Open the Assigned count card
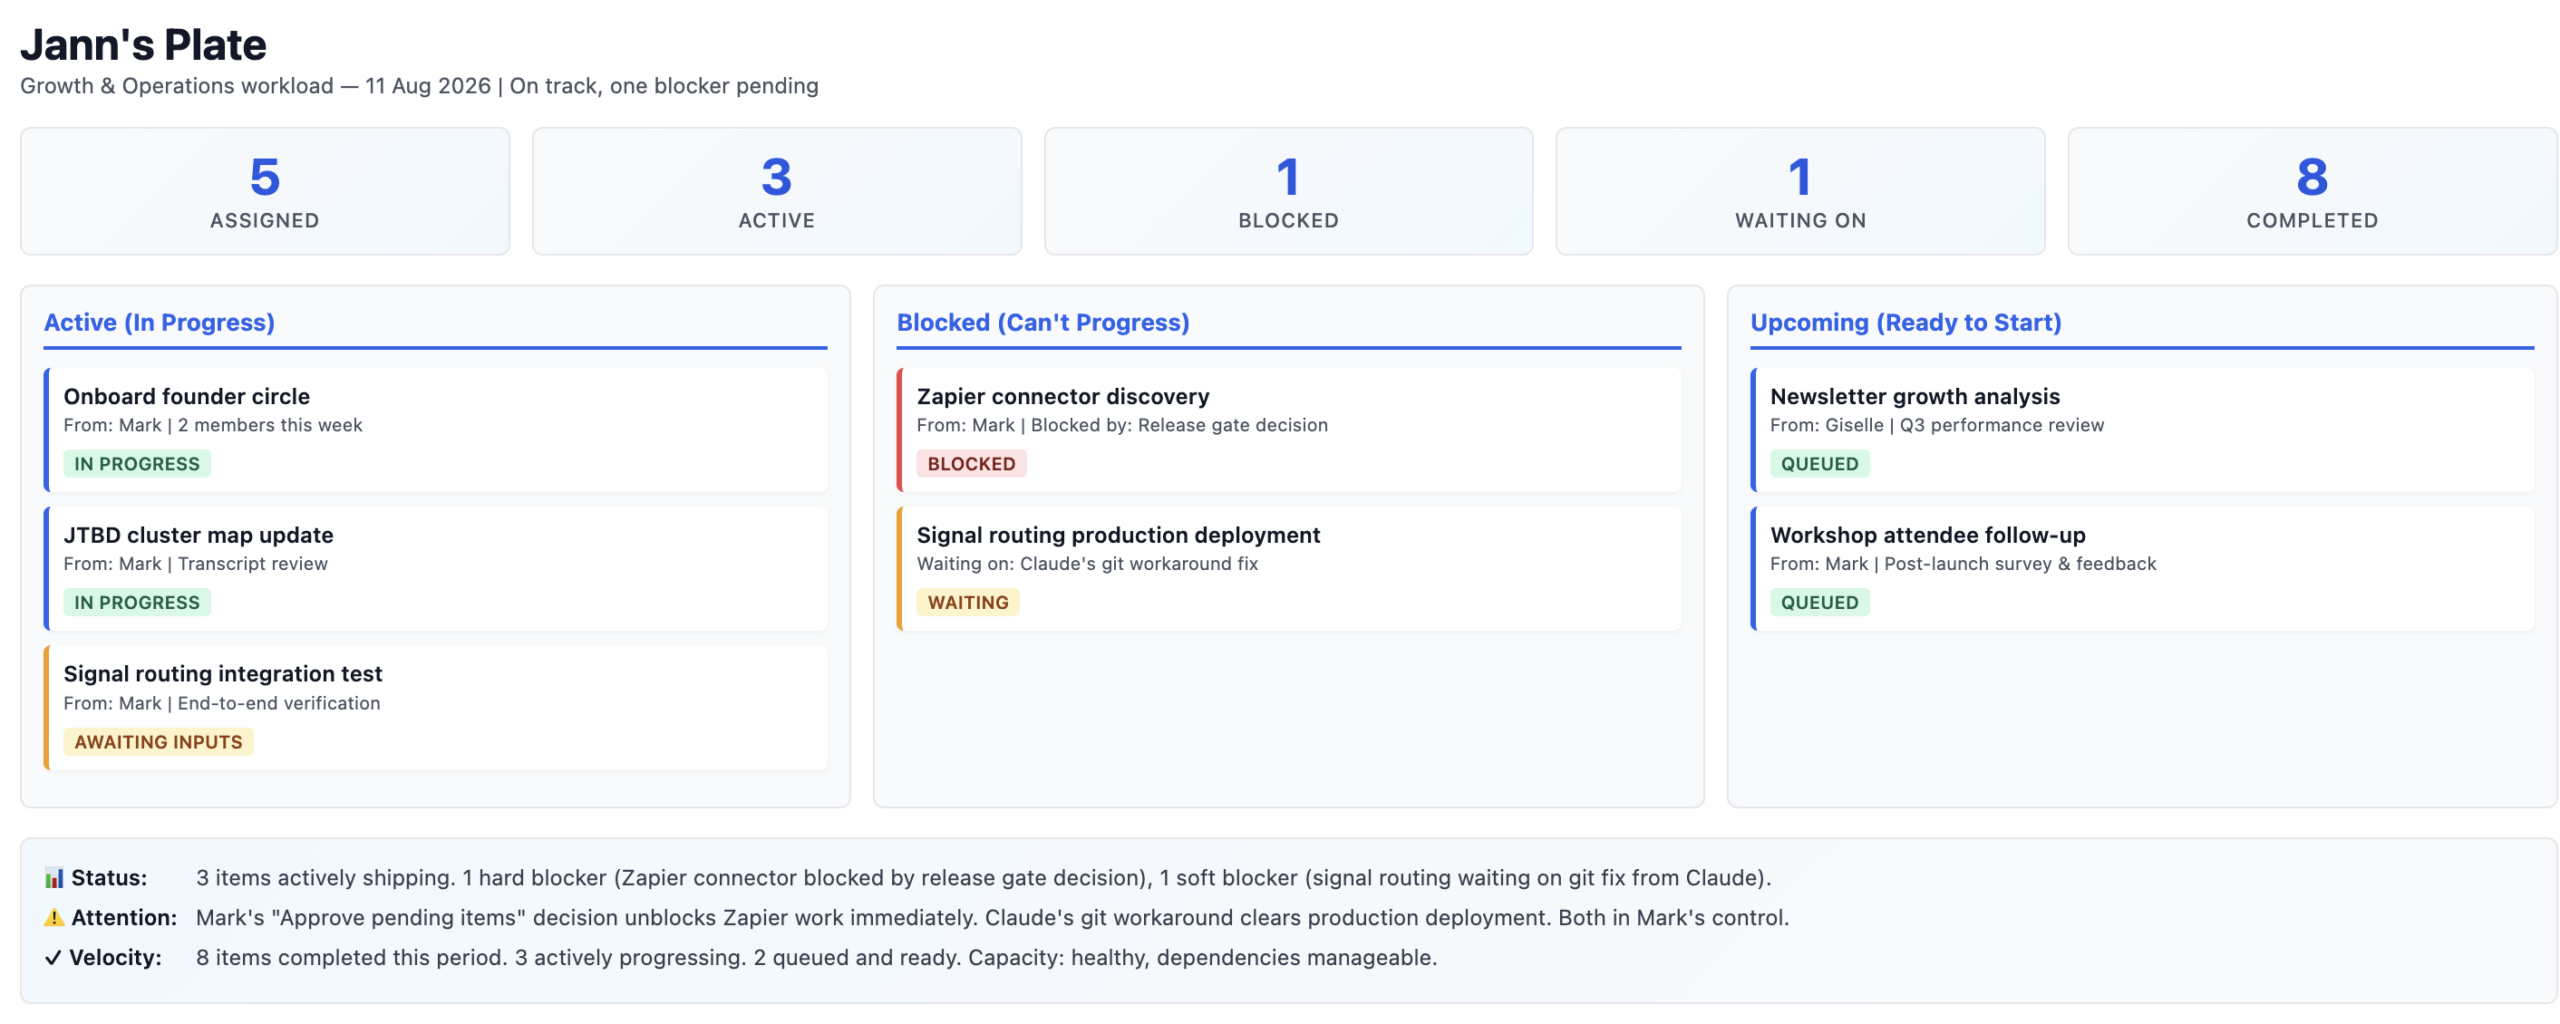The height and width of the screenshot is (1024, 2560). click(265, 191)
